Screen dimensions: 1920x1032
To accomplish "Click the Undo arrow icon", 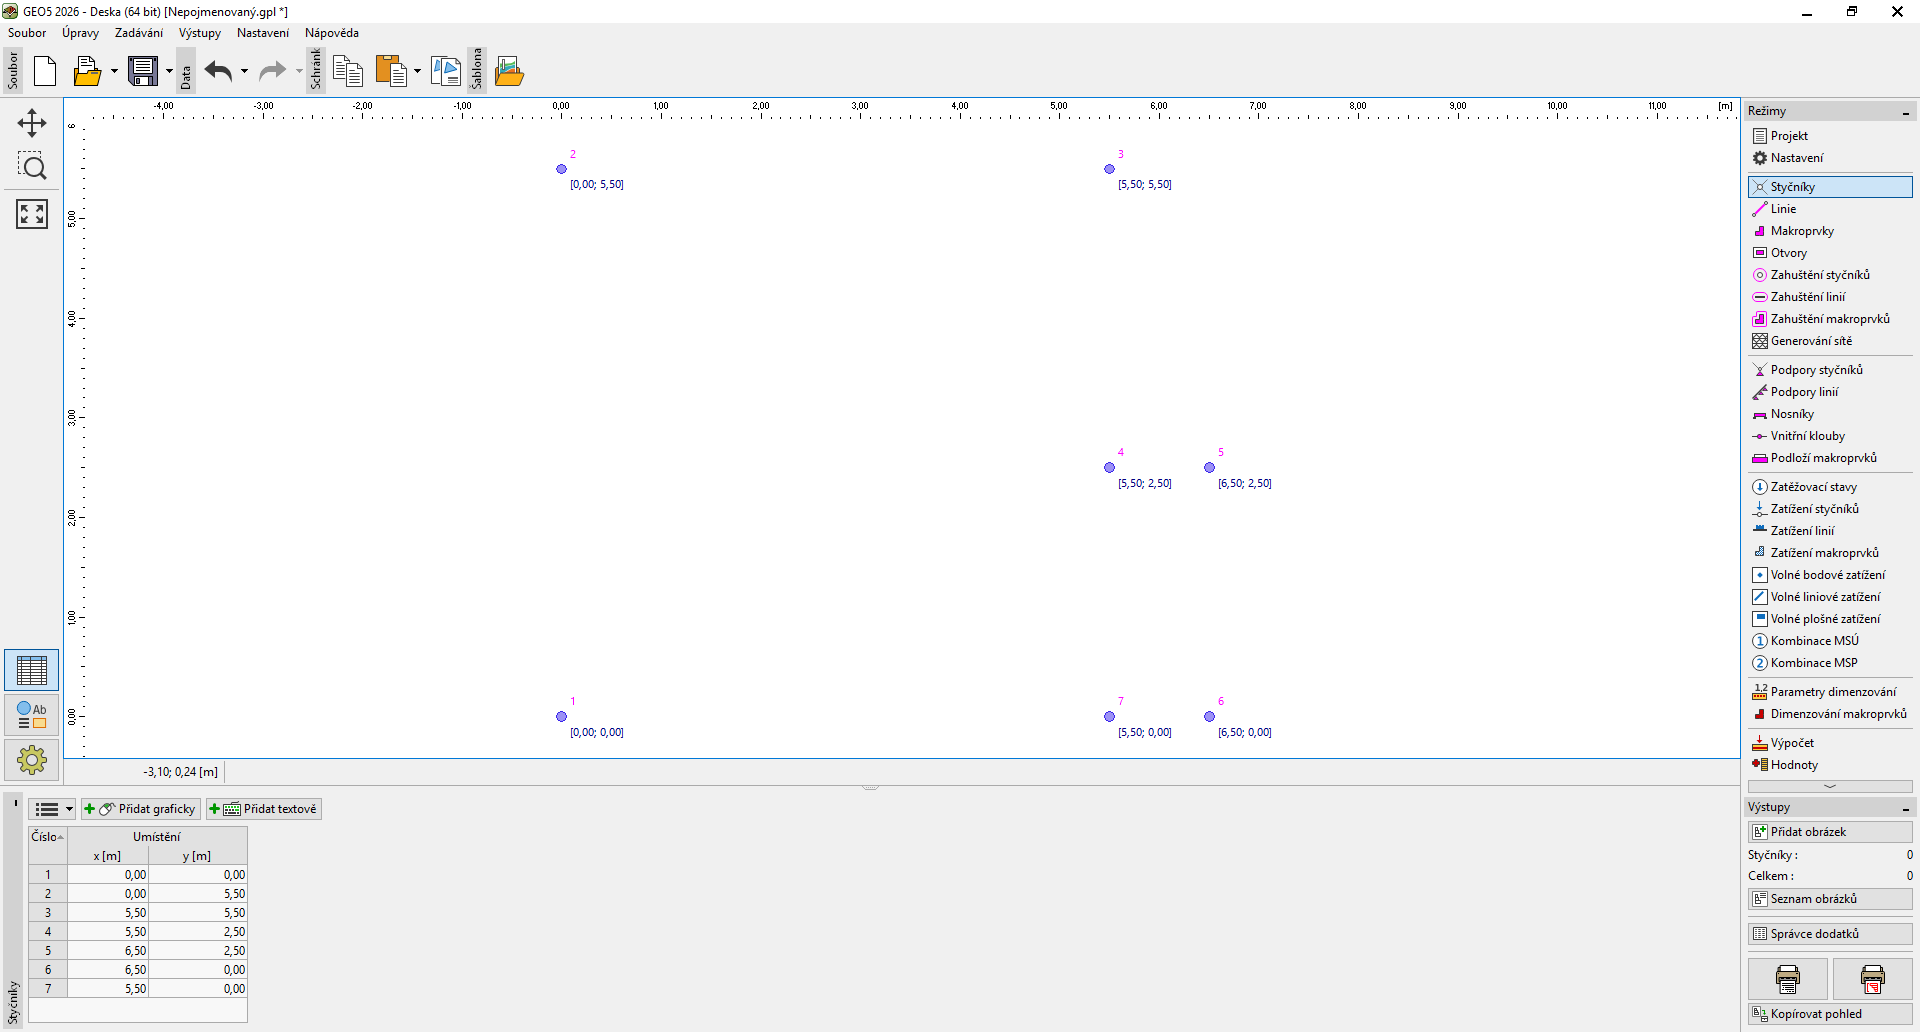I will (x=218, y=71).
